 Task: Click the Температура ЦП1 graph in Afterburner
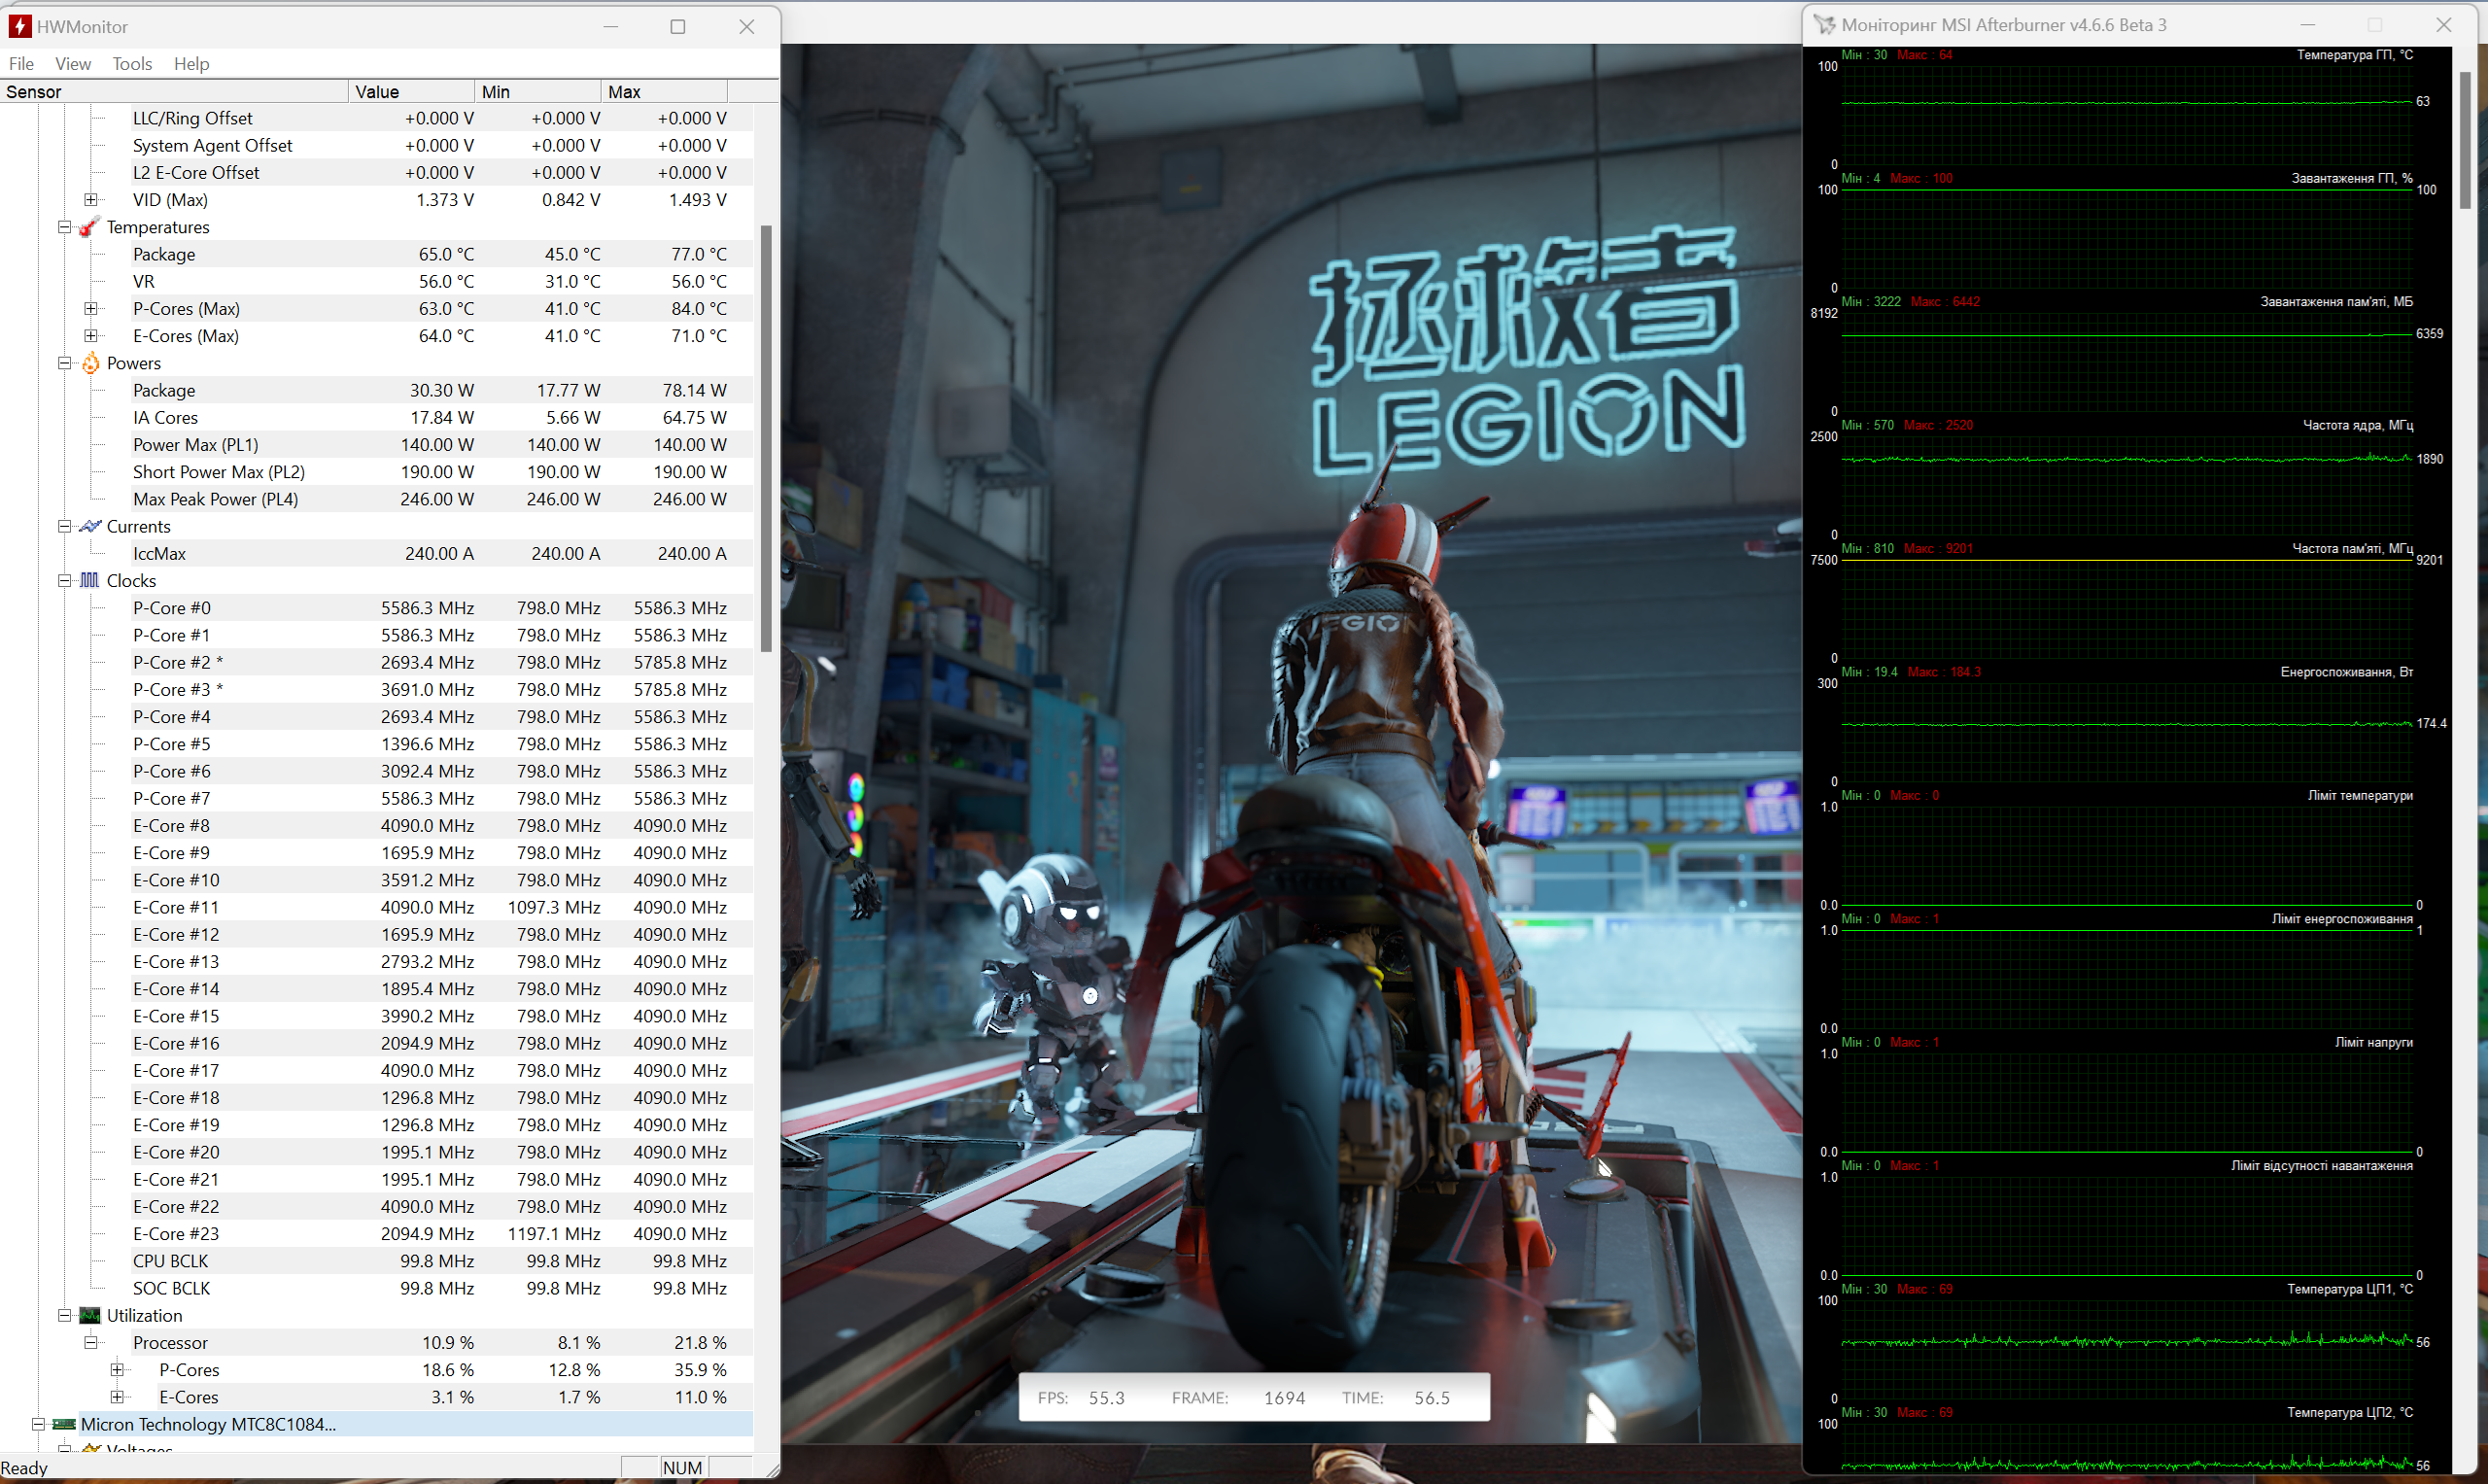pos(2127,1349)
